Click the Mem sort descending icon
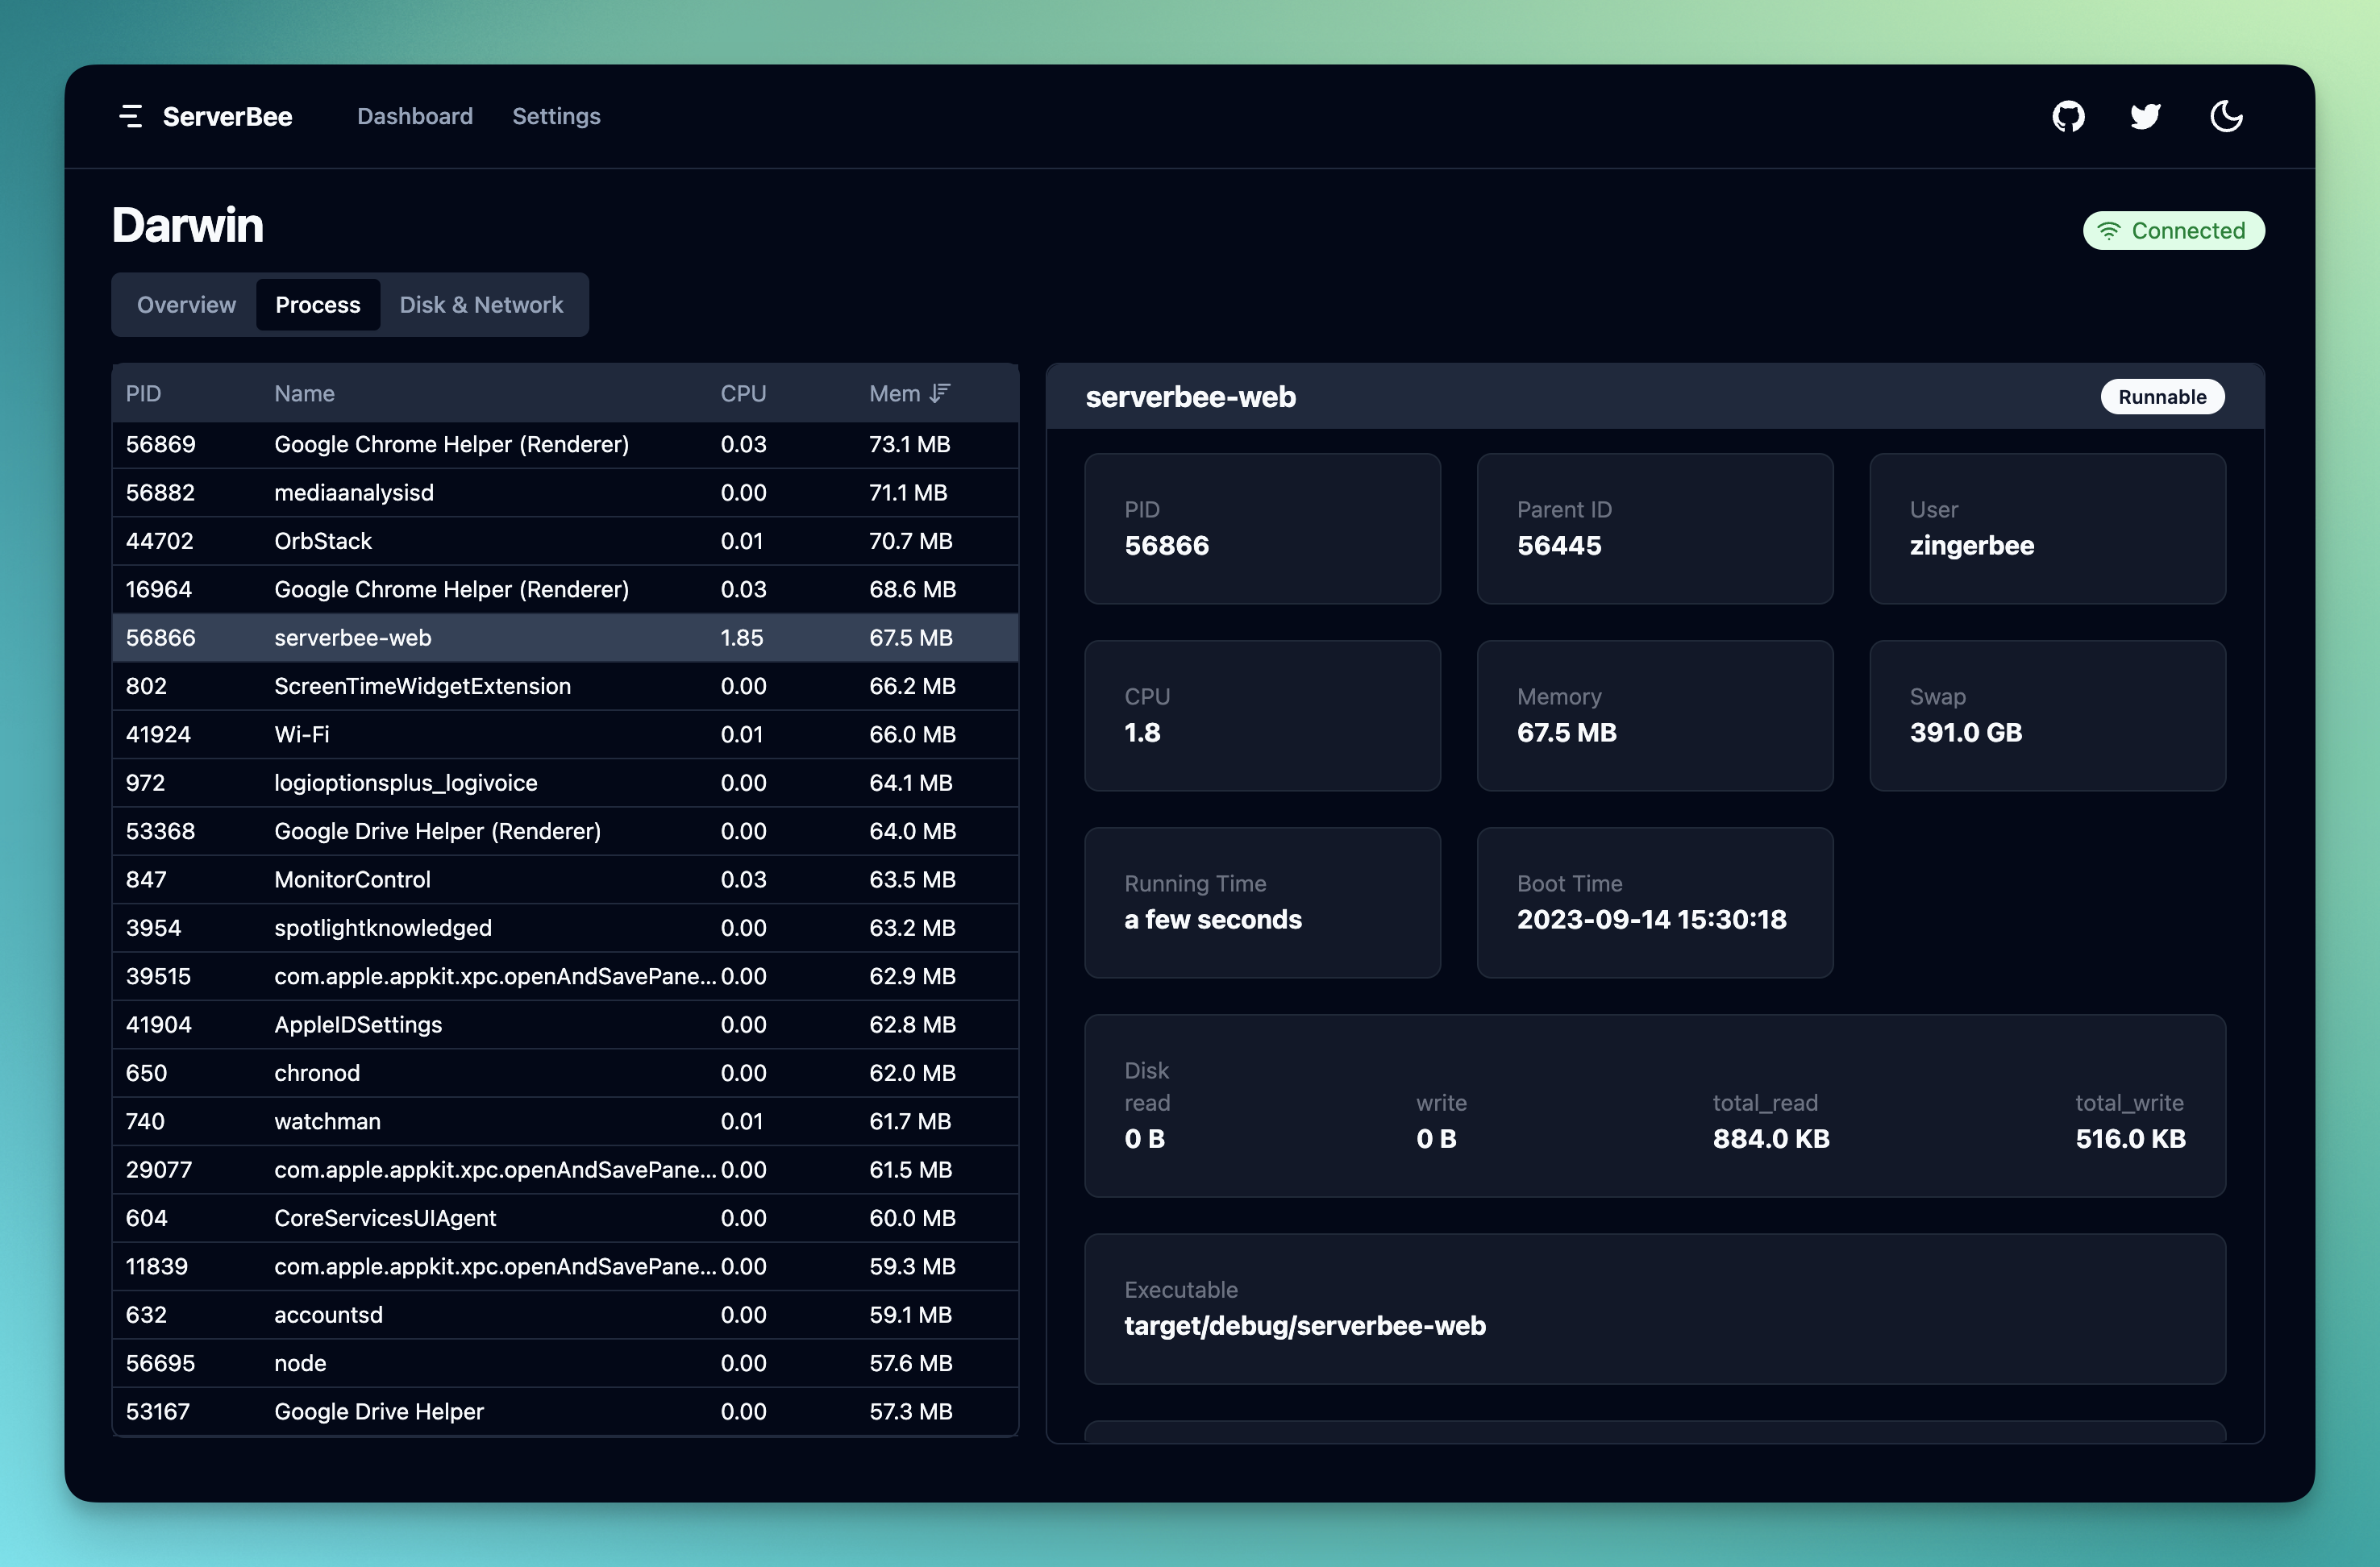Image resolution: width=2380 pixels, height=1567 pixels. (939, 393)
